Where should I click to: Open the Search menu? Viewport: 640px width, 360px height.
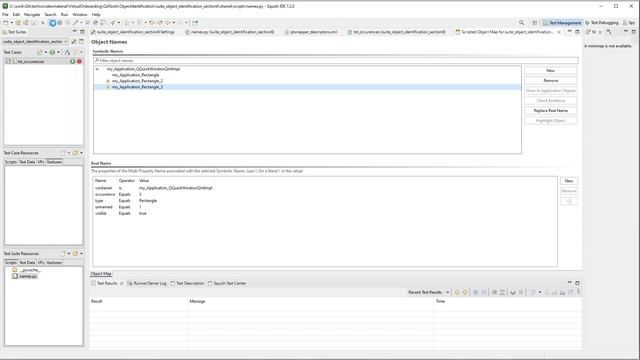50,14
